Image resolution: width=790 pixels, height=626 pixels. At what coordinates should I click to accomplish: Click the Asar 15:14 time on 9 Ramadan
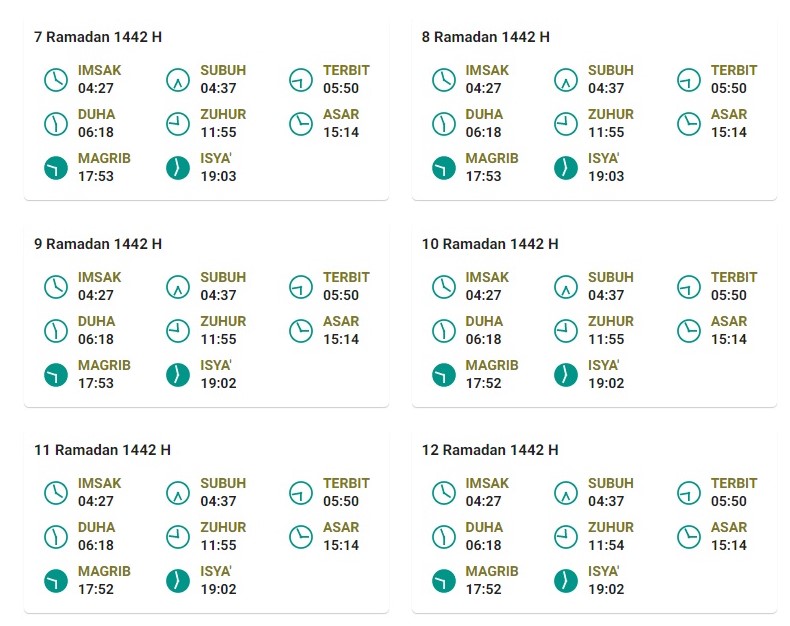coord(341,339)
